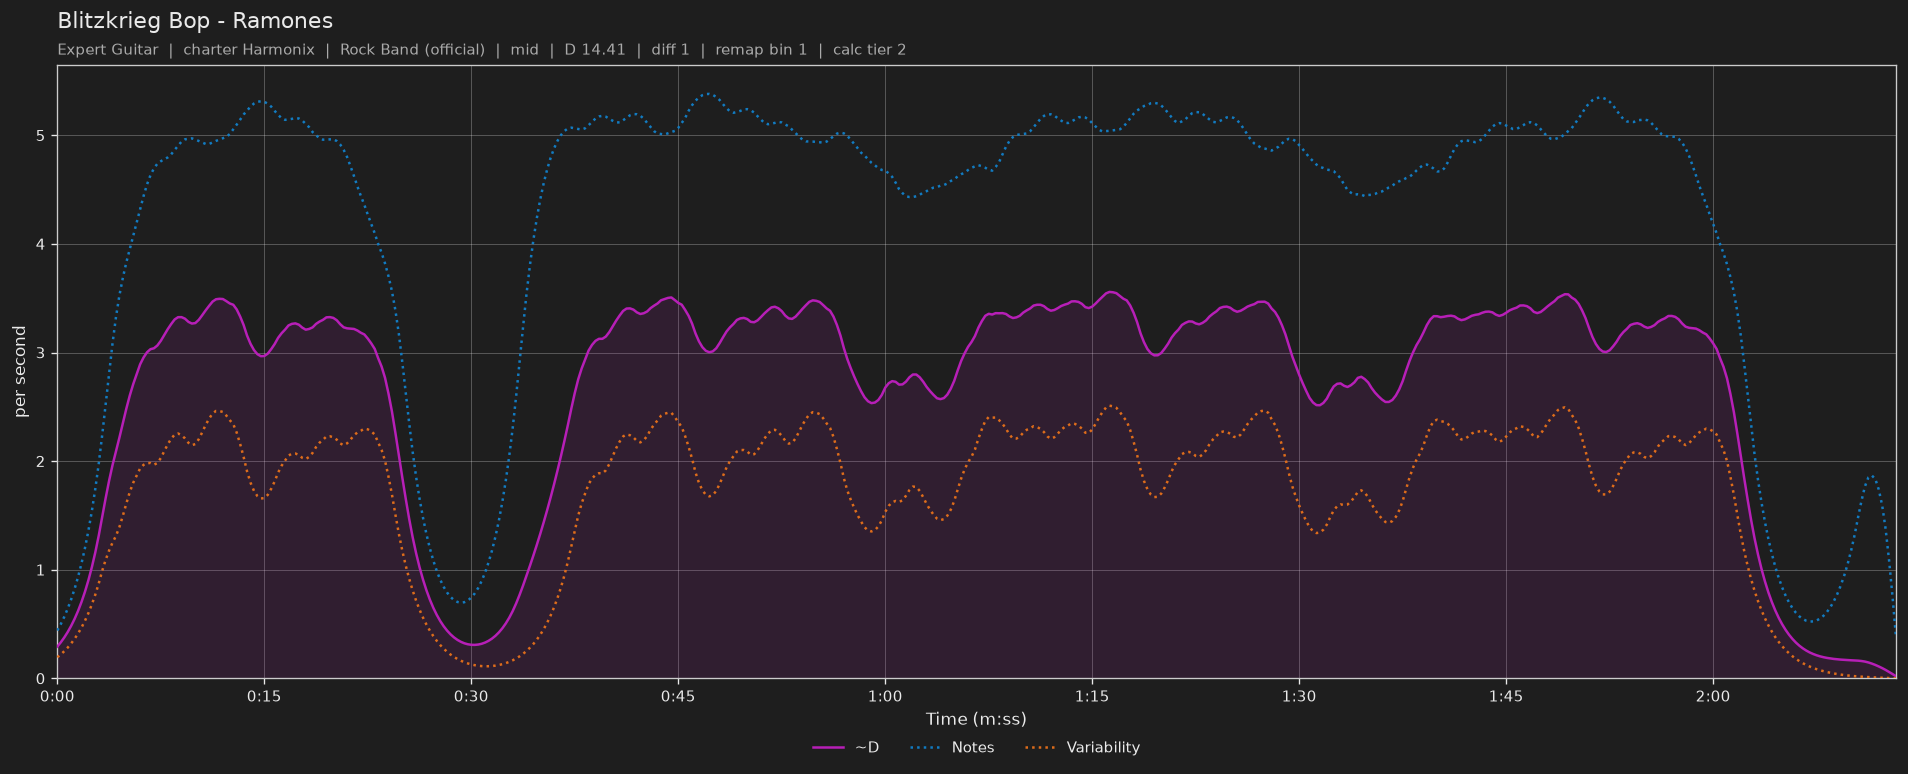This screenshot has width=1908, height=774.
Task: Click 'Rock Band (official)' in the subtitle
Action: (412, 50)
